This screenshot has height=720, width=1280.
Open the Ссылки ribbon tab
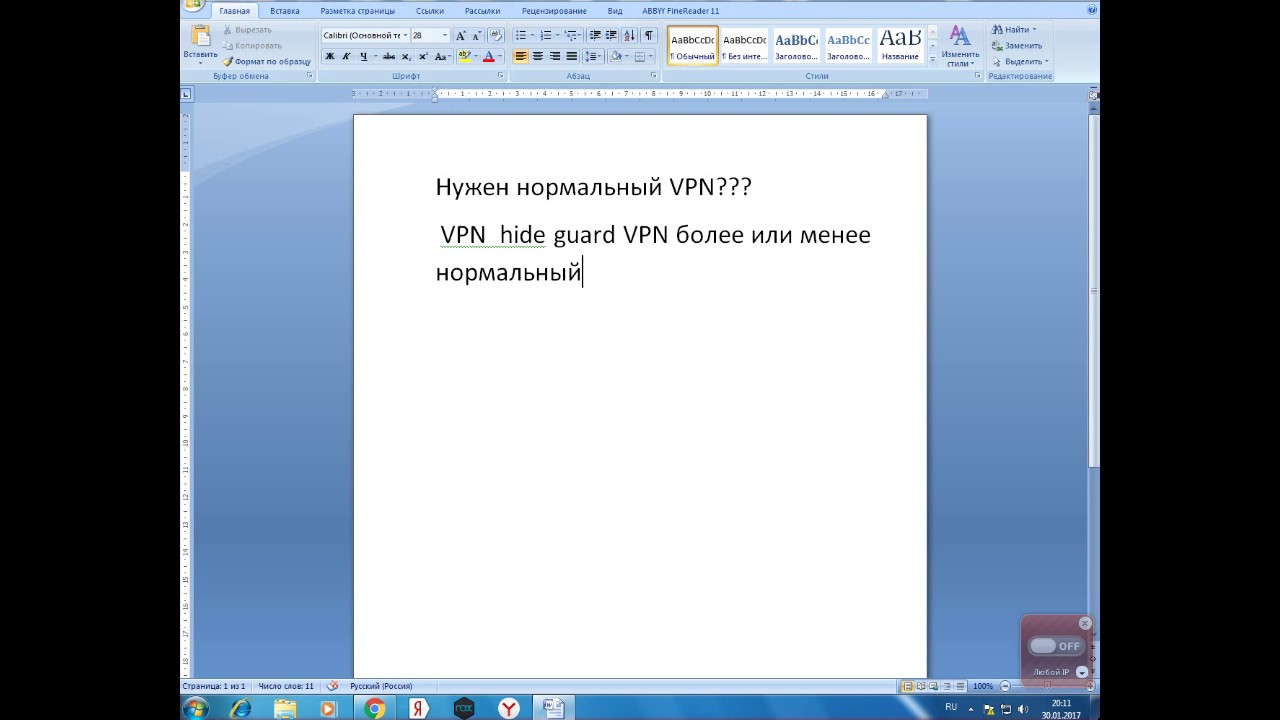tap(430, 11)
